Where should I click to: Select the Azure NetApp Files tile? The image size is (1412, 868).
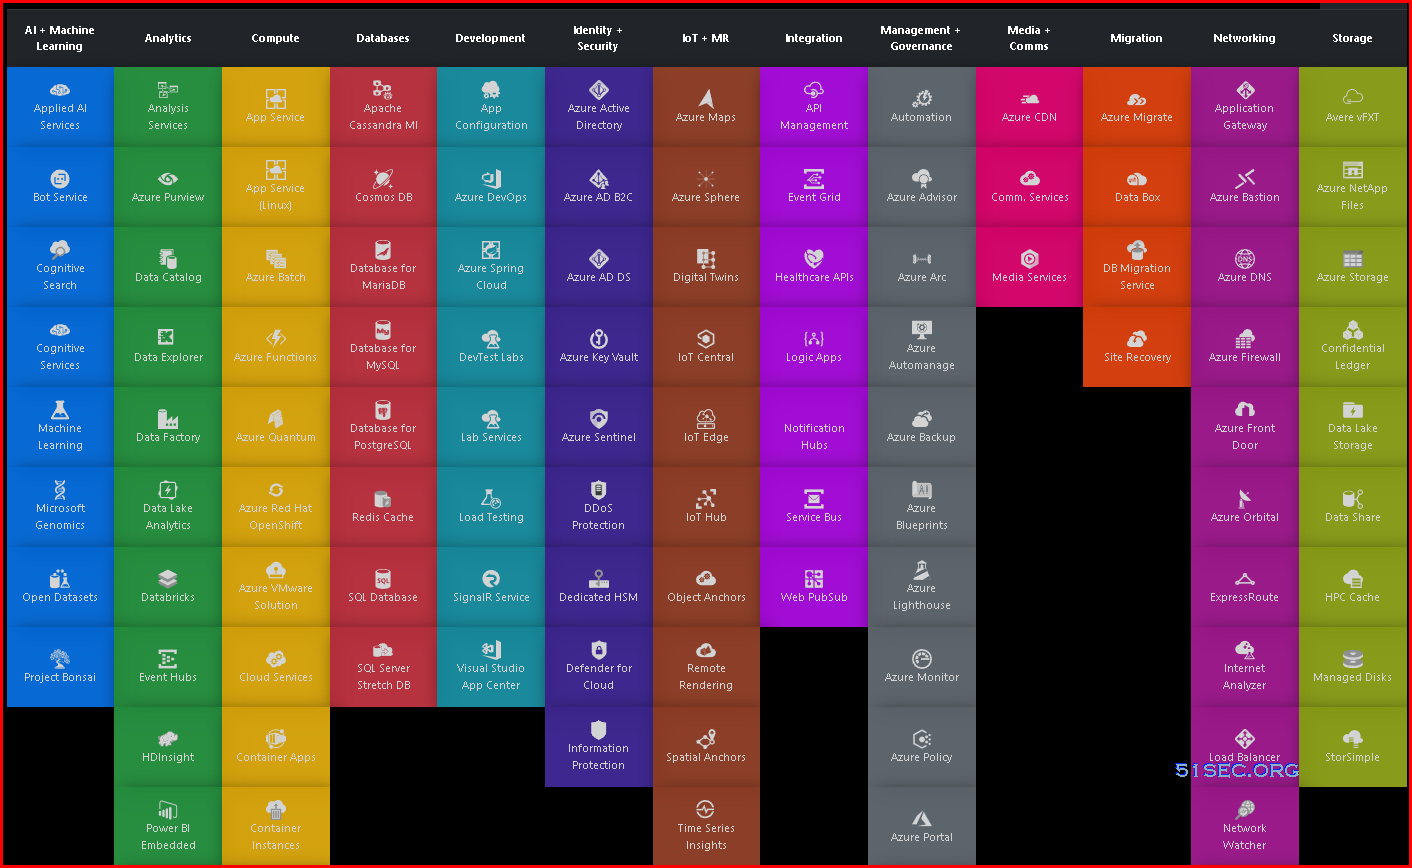(x=1353, y=187)
